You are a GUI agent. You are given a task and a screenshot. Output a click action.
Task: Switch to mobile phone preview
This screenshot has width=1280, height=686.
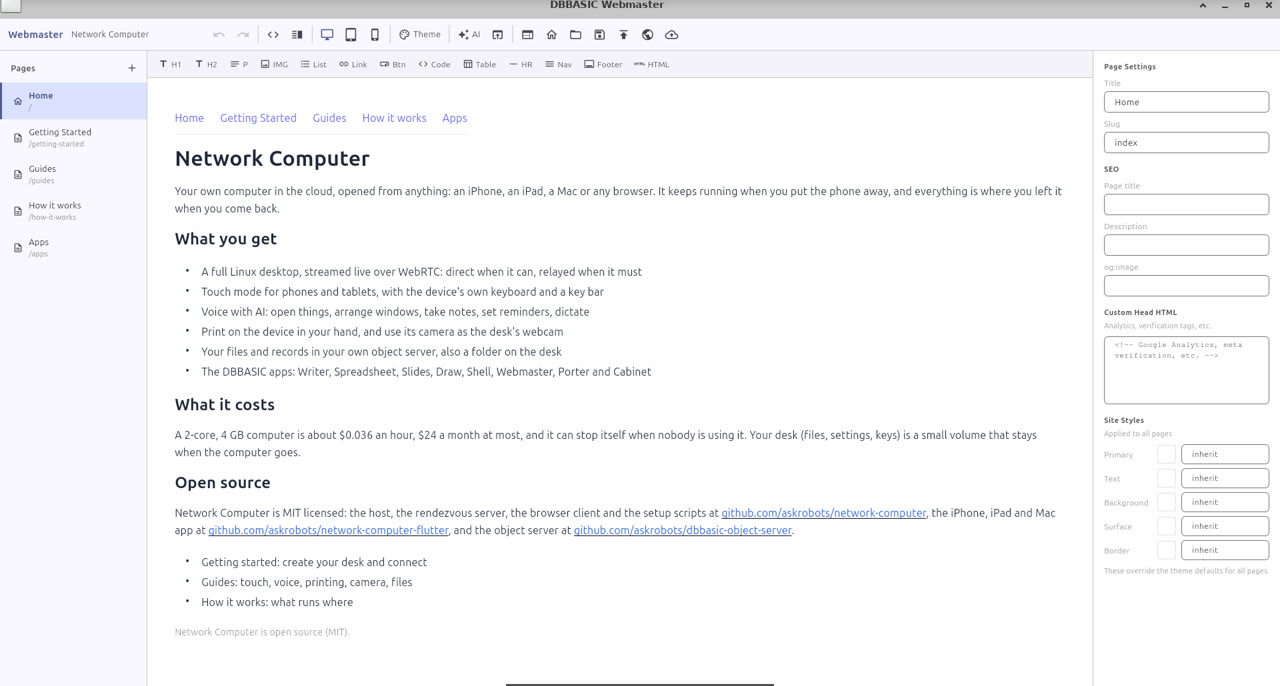click(x=375, y=35)
